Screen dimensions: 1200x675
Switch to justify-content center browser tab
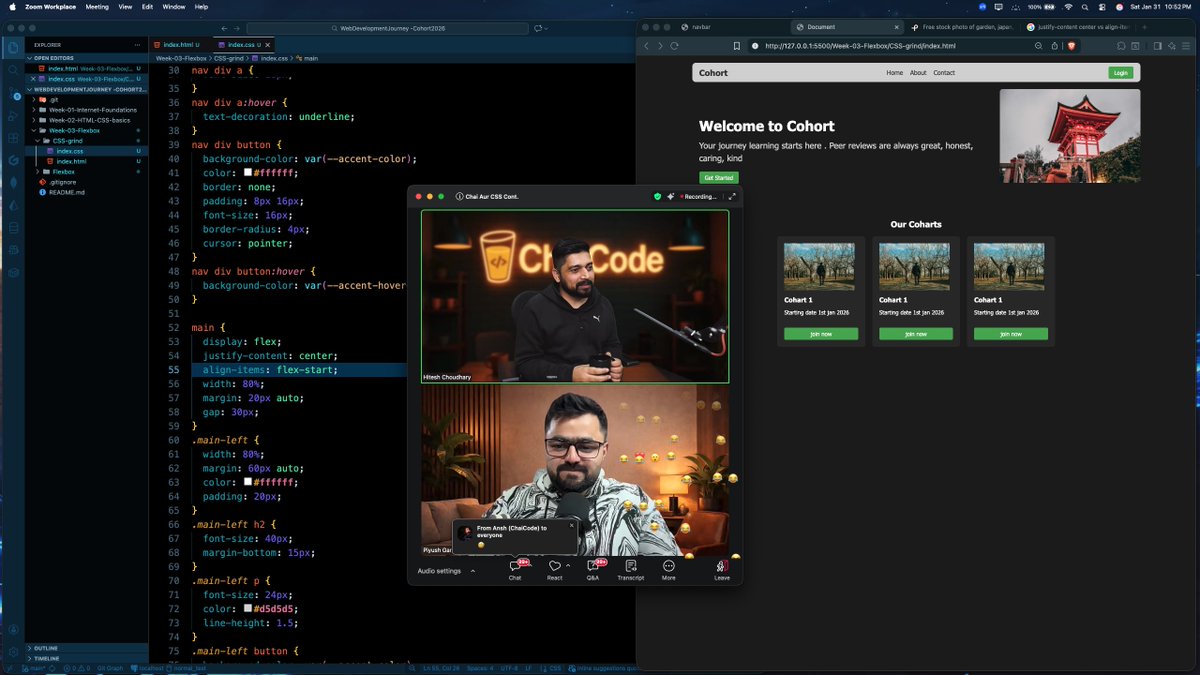[1078, 27]
